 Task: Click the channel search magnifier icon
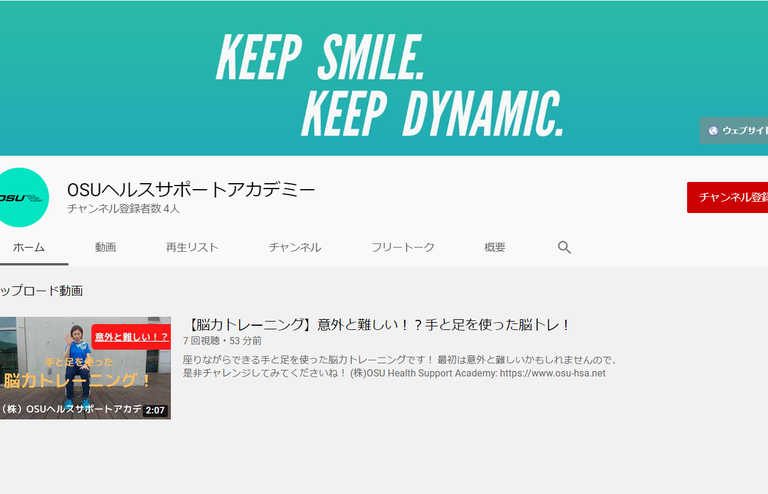pos(564,247)
